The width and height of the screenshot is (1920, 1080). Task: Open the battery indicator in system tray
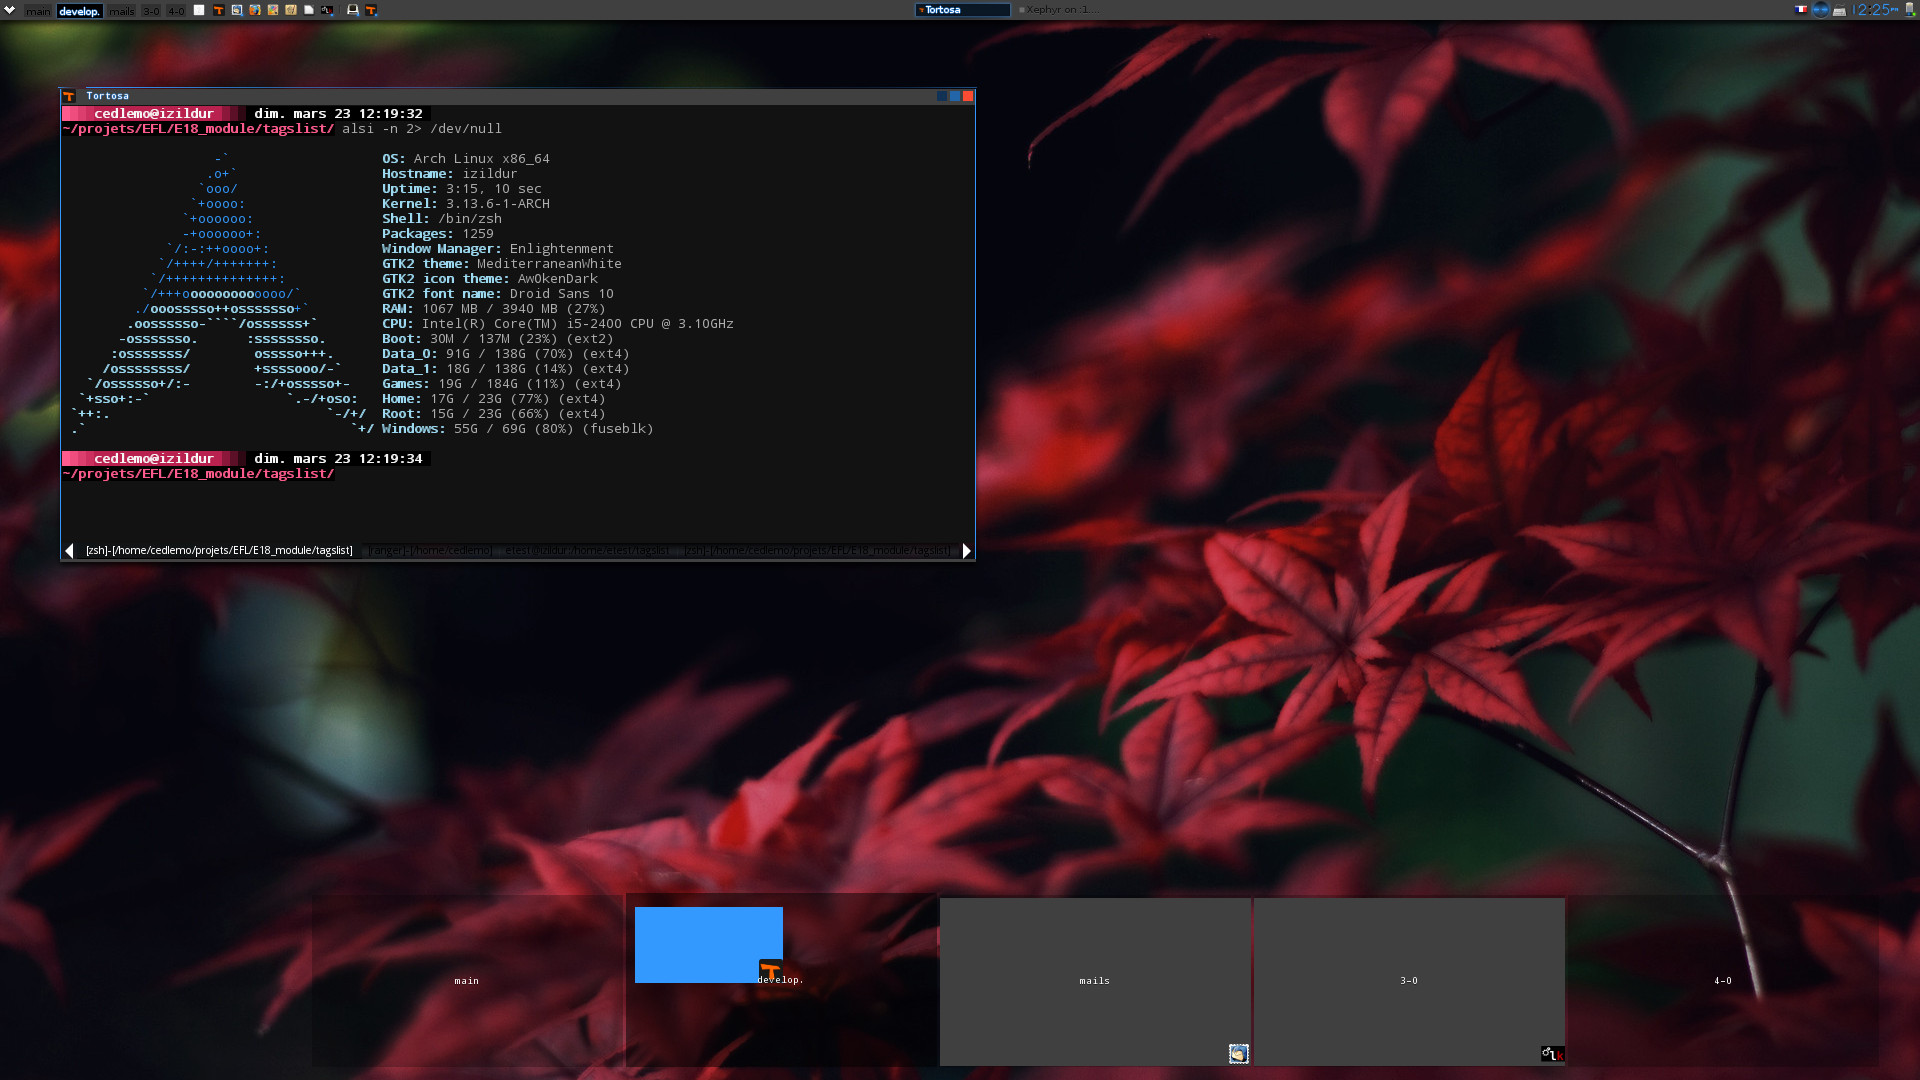(1910, 10)
